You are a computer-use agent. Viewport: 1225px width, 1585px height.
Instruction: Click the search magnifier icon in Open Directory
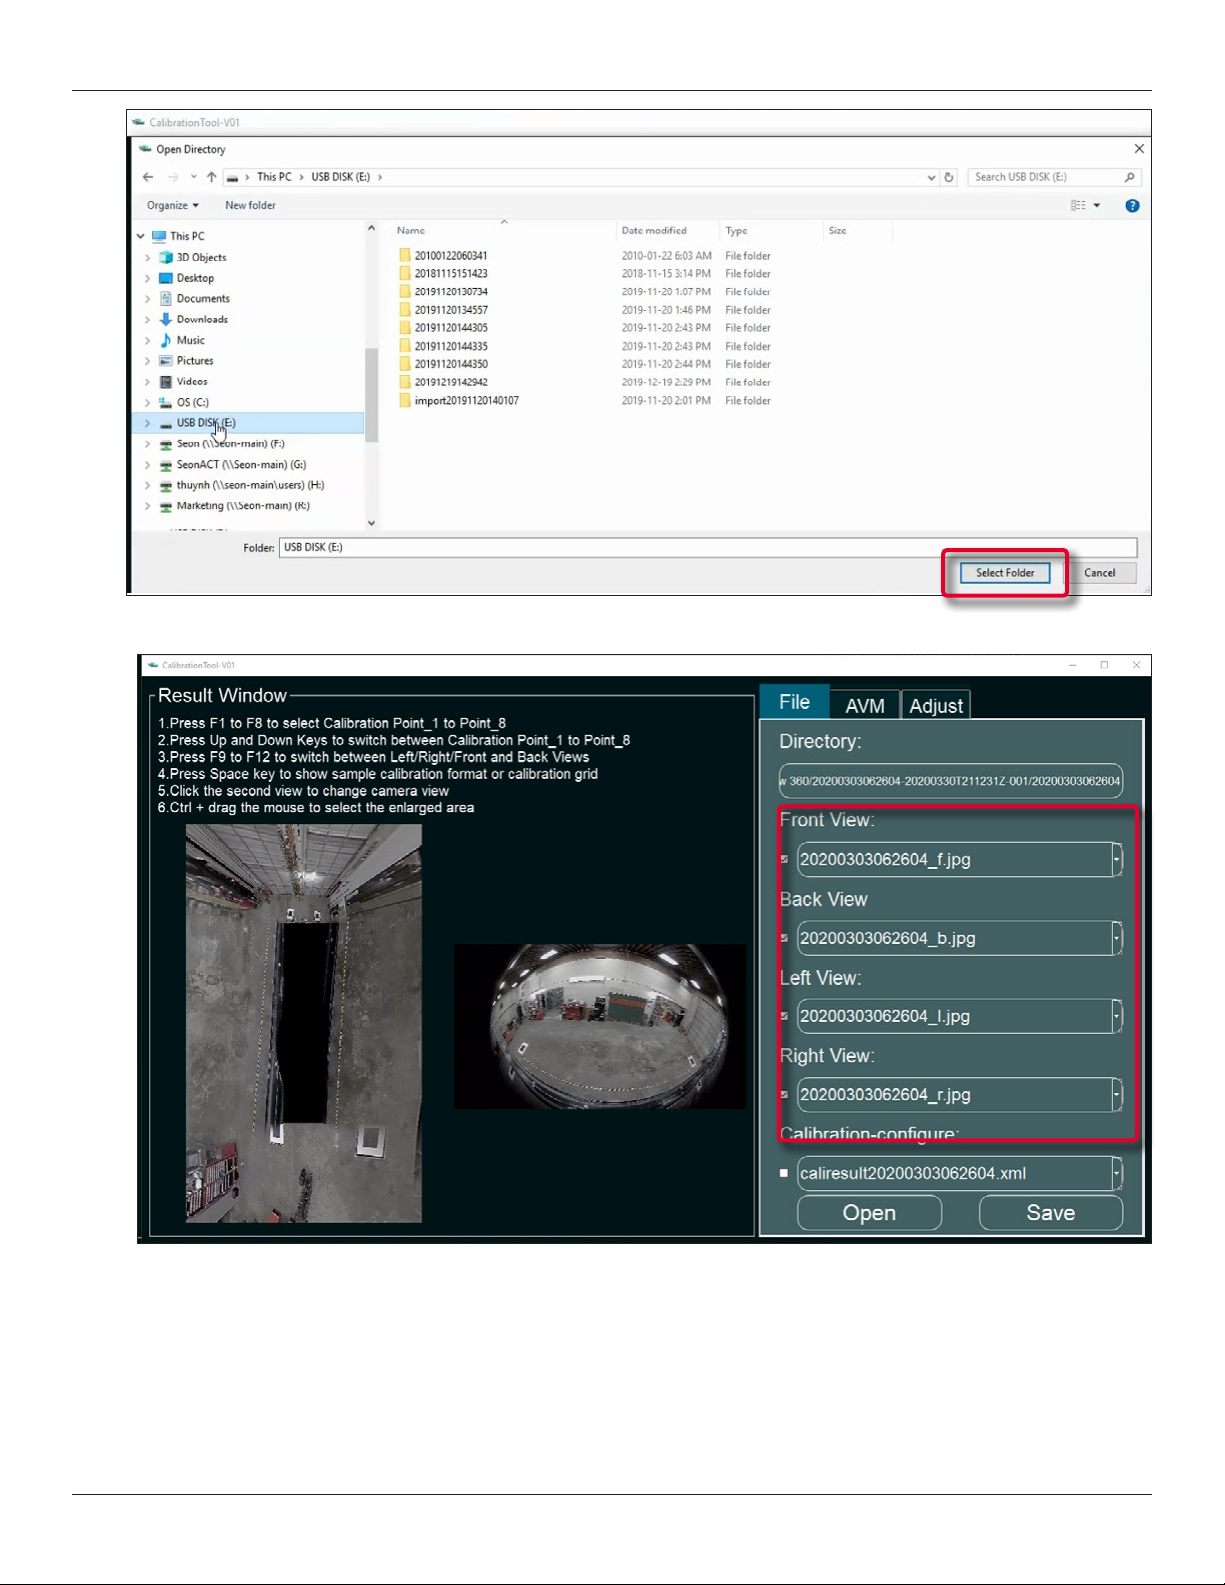(x=1130, y=177)
